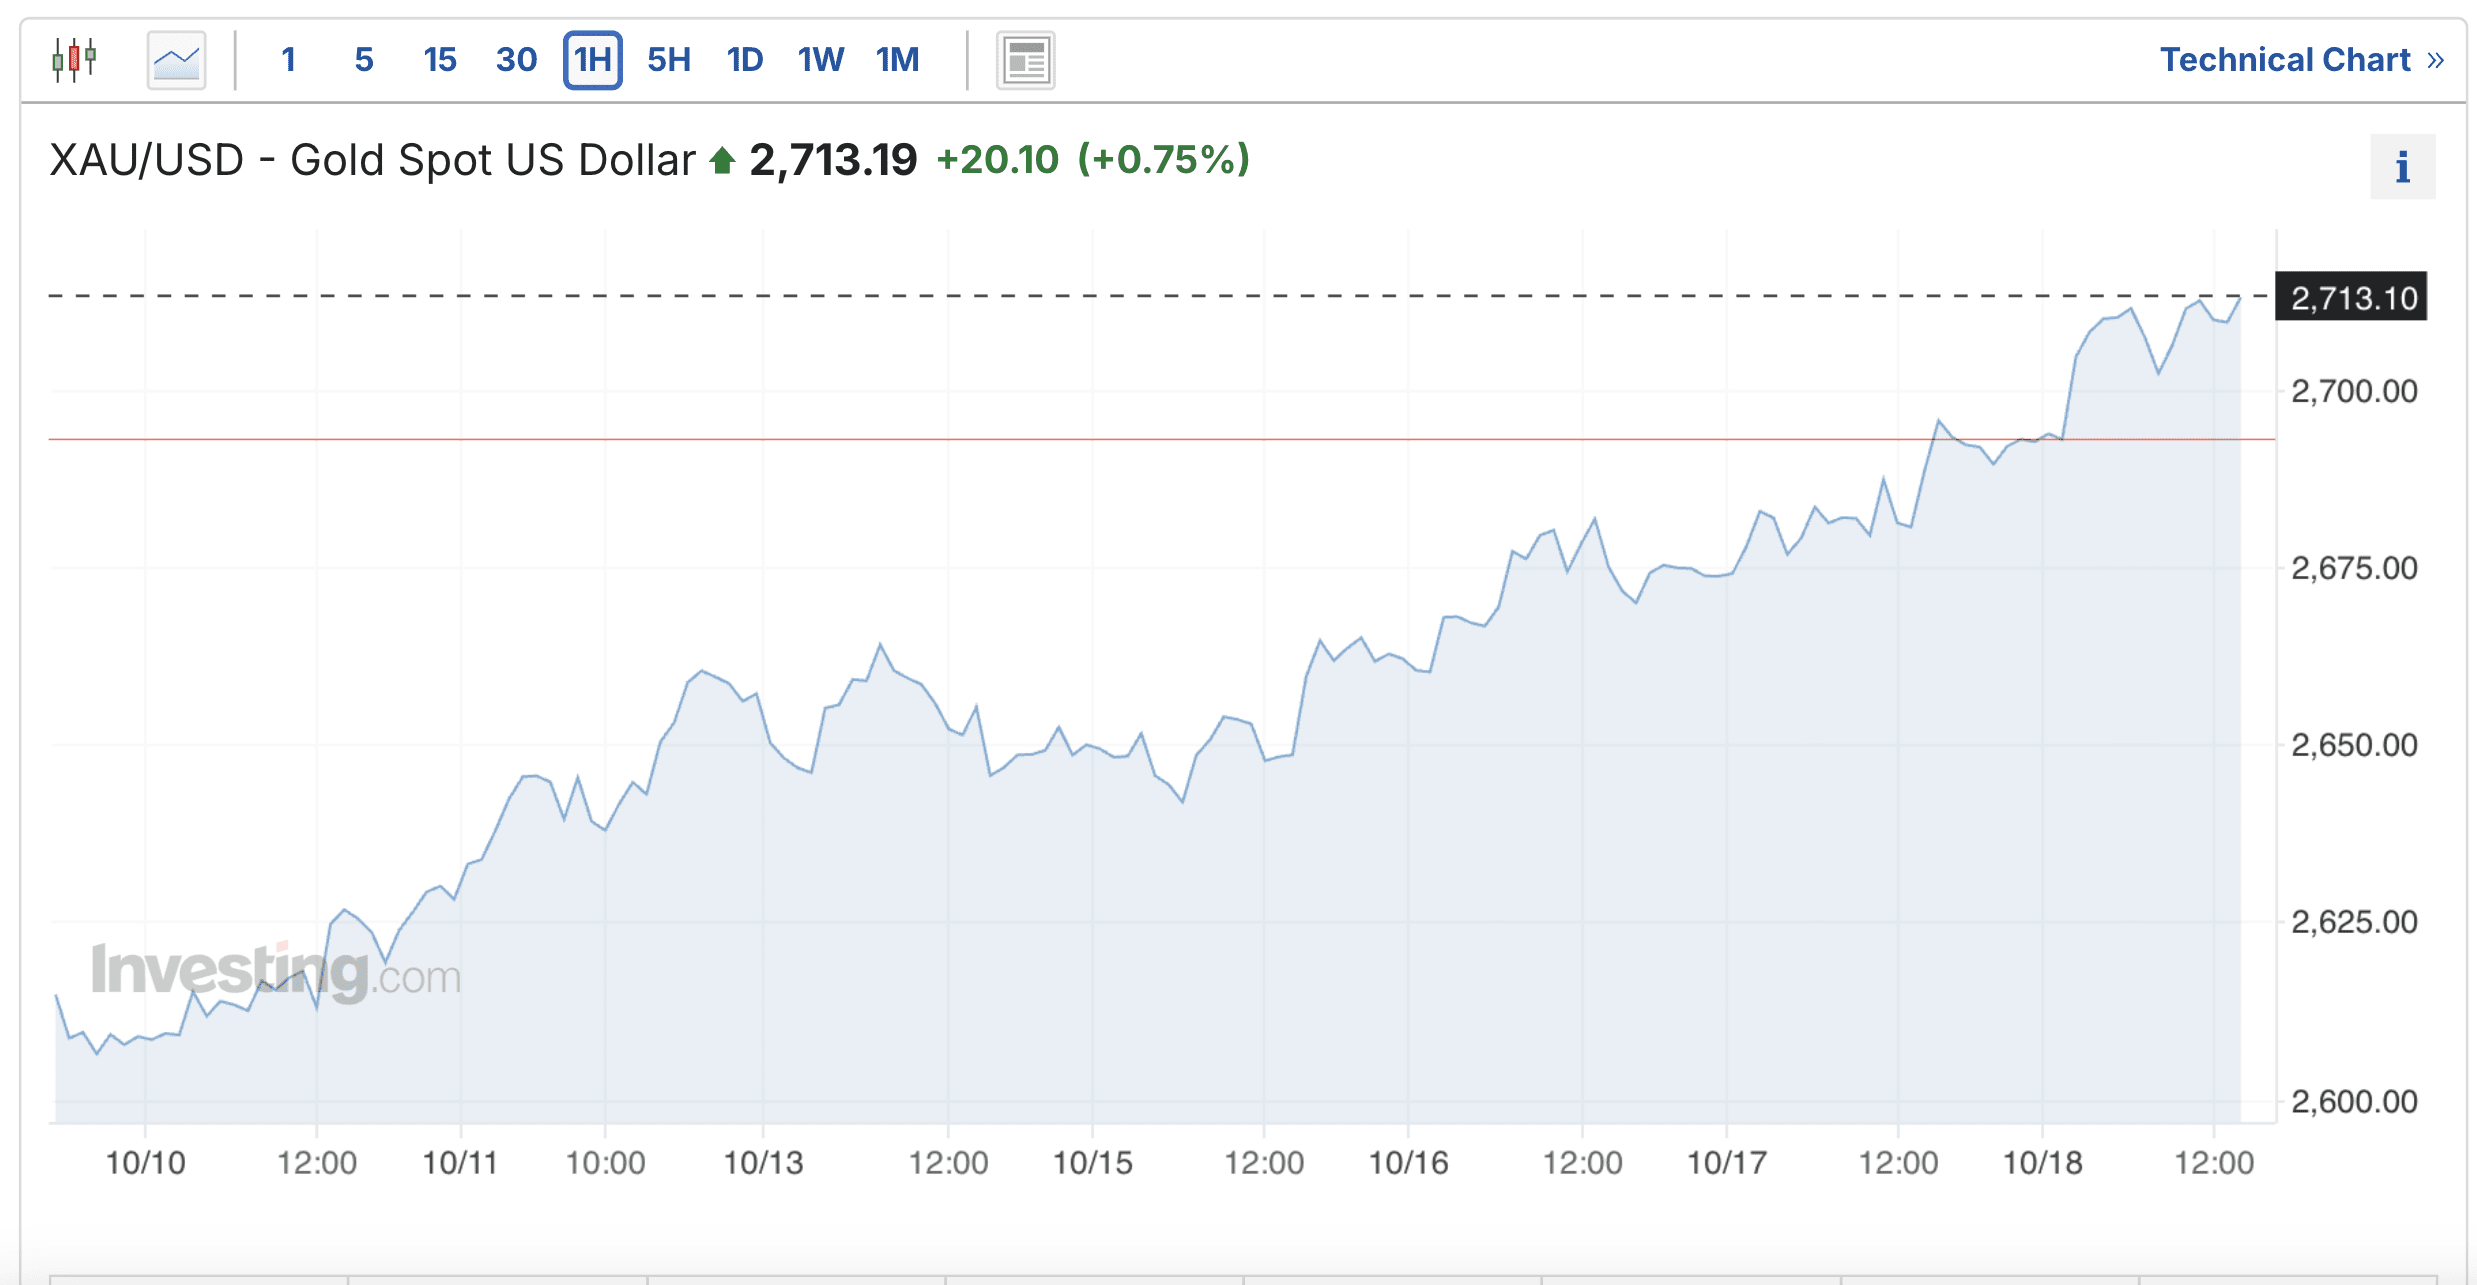Select the area line chart icon

pyautogui.click(x=177, y=60)
